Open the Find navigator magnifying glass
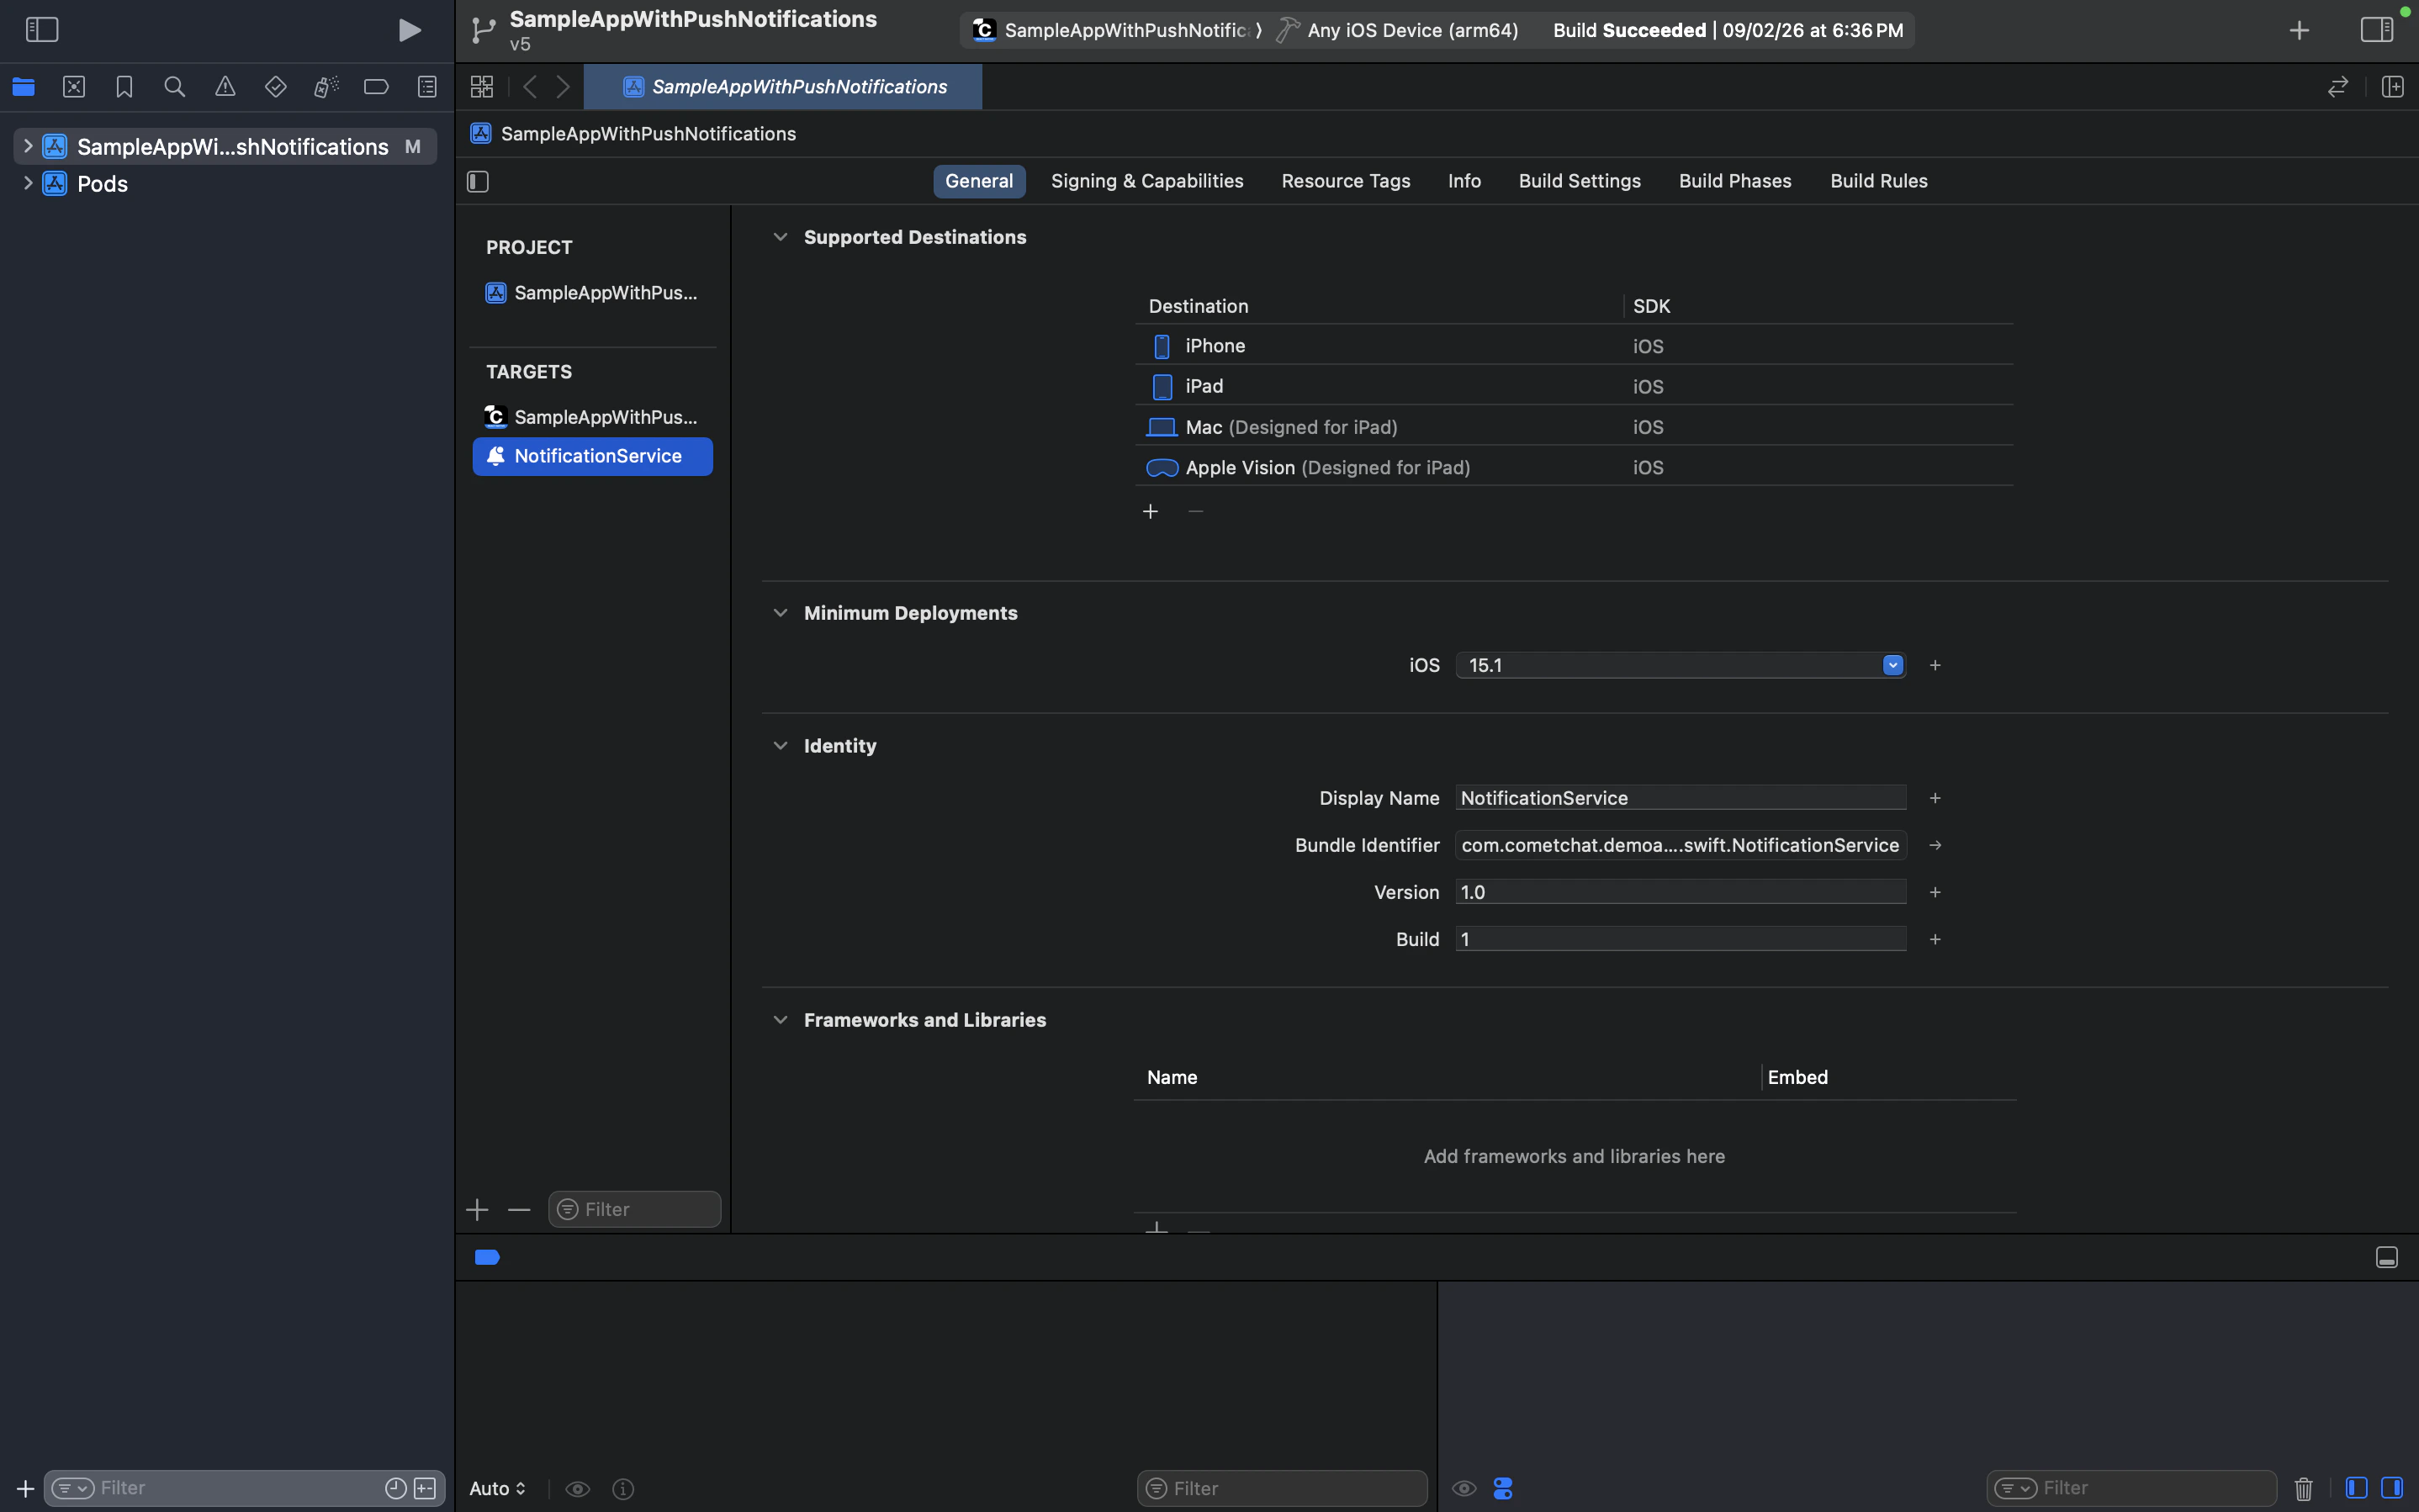The width and height of the screenshot is (2419, 1512). 175,87
